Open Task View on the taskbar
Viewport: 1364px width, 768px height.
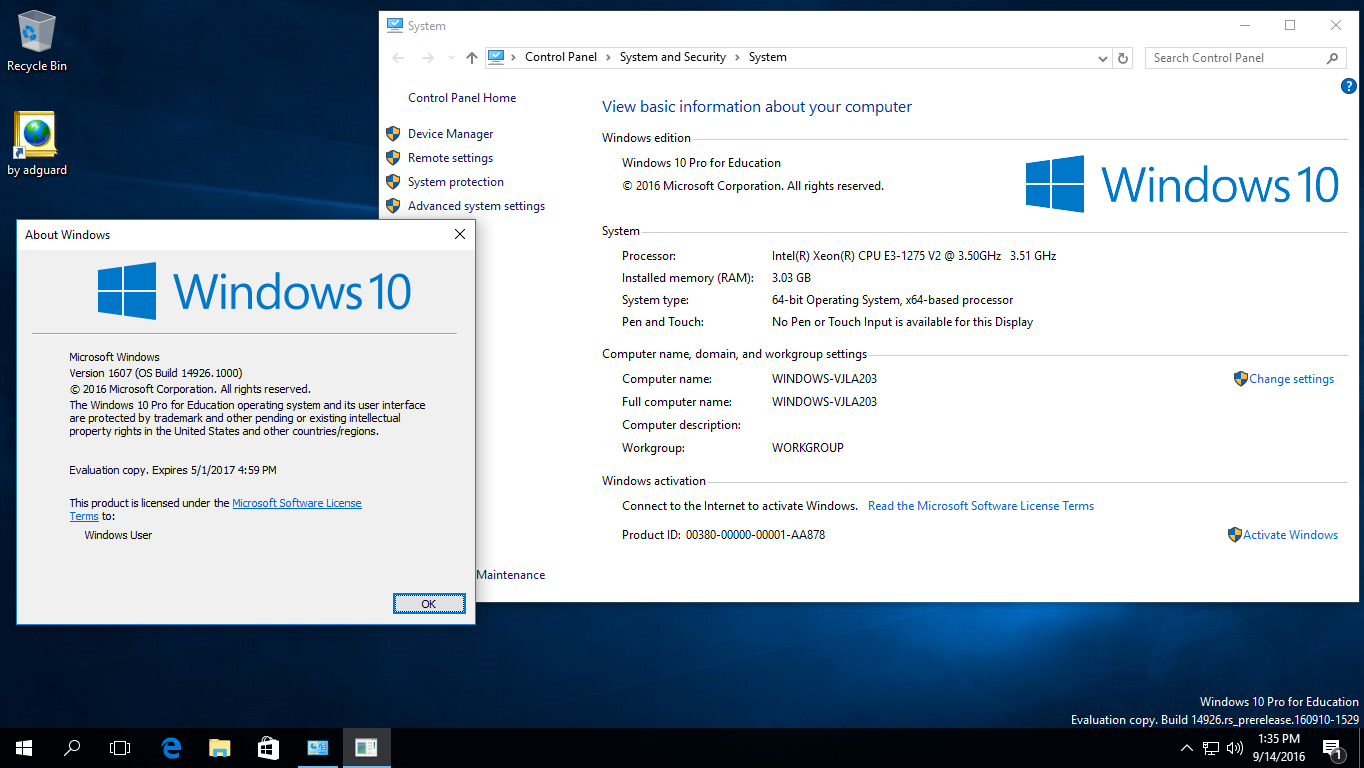pos(120,747)
